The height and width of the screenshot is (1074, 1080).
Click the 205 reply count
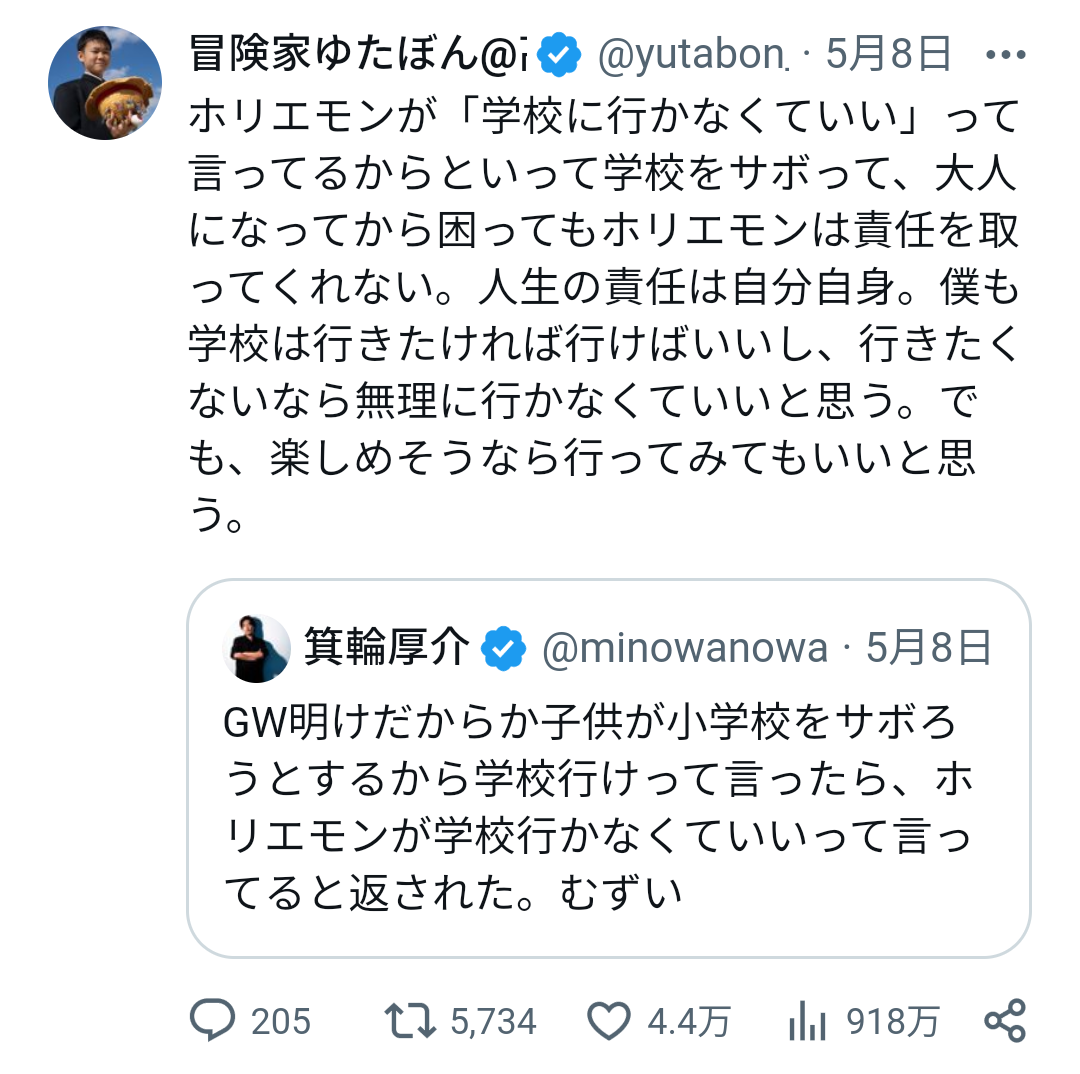point(281,1022)
